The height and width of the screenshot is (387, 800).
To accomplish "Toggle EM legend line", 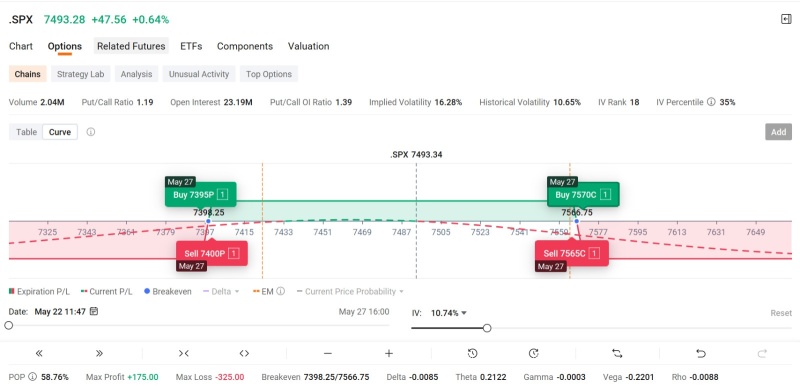I will pyautogui.click(x=264, y=292).
